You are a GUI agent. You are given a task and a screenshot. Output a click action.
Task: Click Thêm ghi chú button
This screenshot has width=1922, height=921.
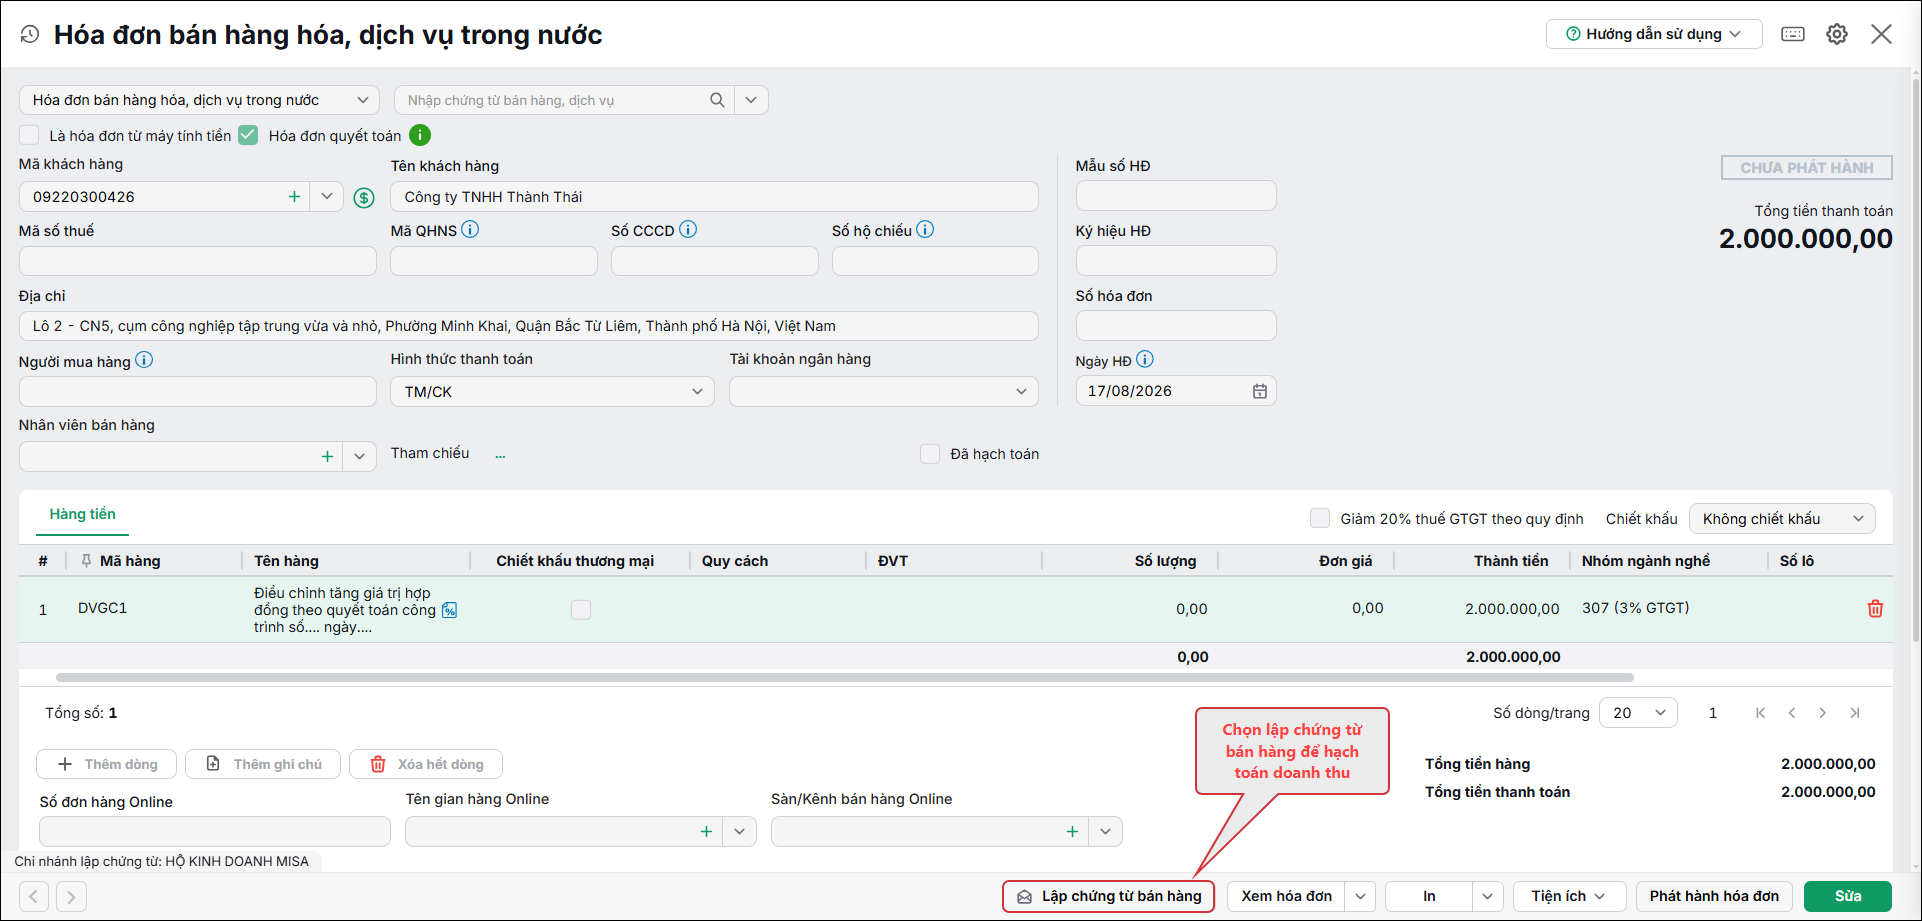263,764
